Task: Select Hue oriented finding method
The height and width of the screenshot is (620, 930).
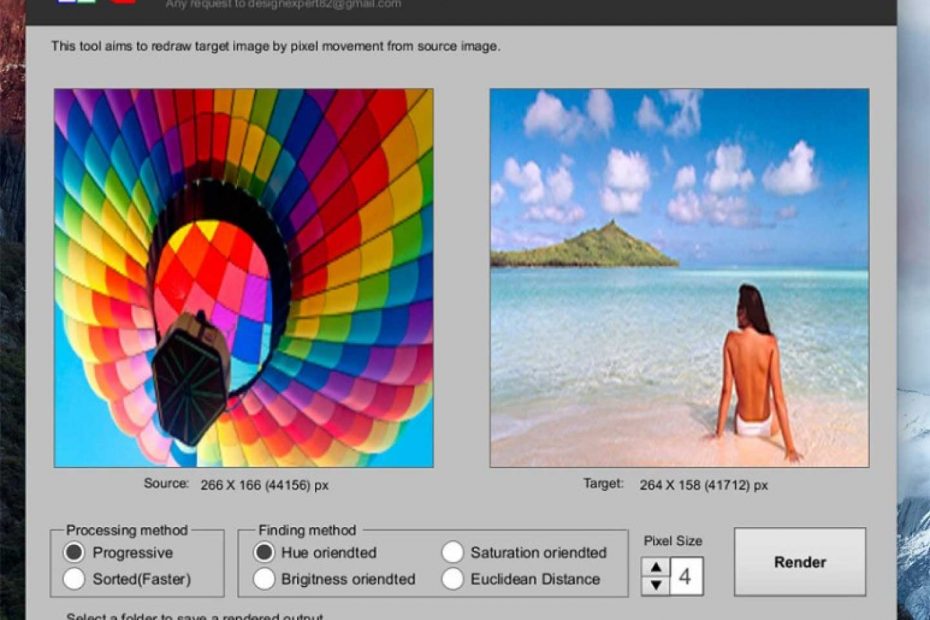Action: (x=264, y=553)
